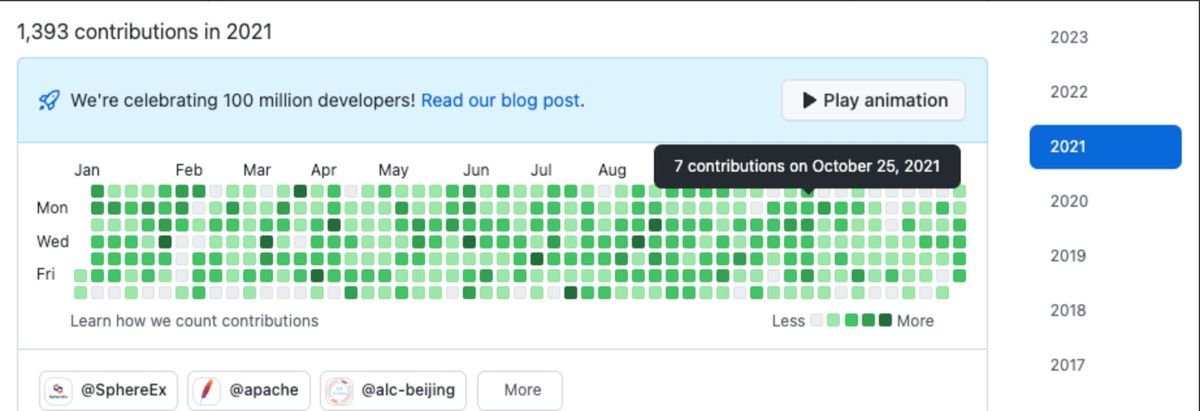Click the alc-beijing organization avatar
Image resolution: width=1200 pixels, height=411 pixels.
(x=340, y=390)
